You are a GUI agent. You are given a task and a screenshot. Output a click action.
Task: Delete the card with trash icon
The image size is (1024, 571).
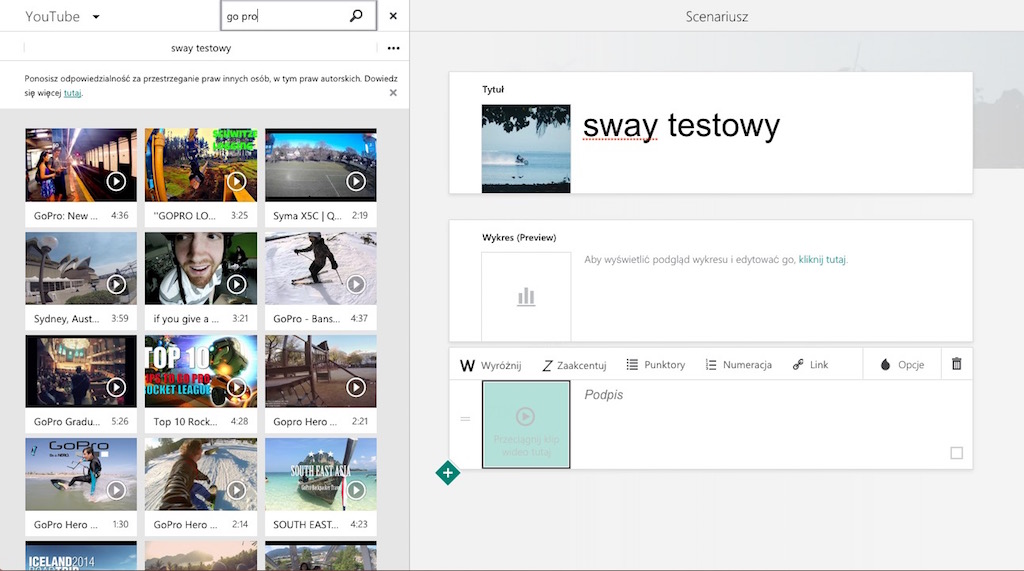[x=956, y=364]
